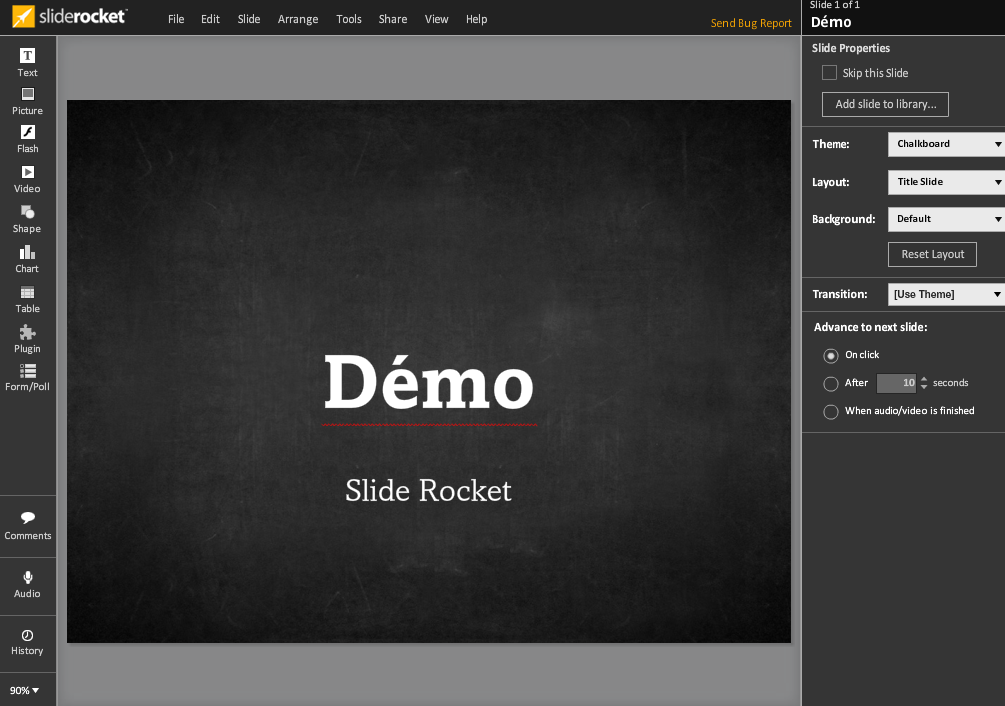The height and width of the screenshot is (706, 1005).
Task: Open the Theme dropdown showing Chalkboard
Action: pos(946,144)
